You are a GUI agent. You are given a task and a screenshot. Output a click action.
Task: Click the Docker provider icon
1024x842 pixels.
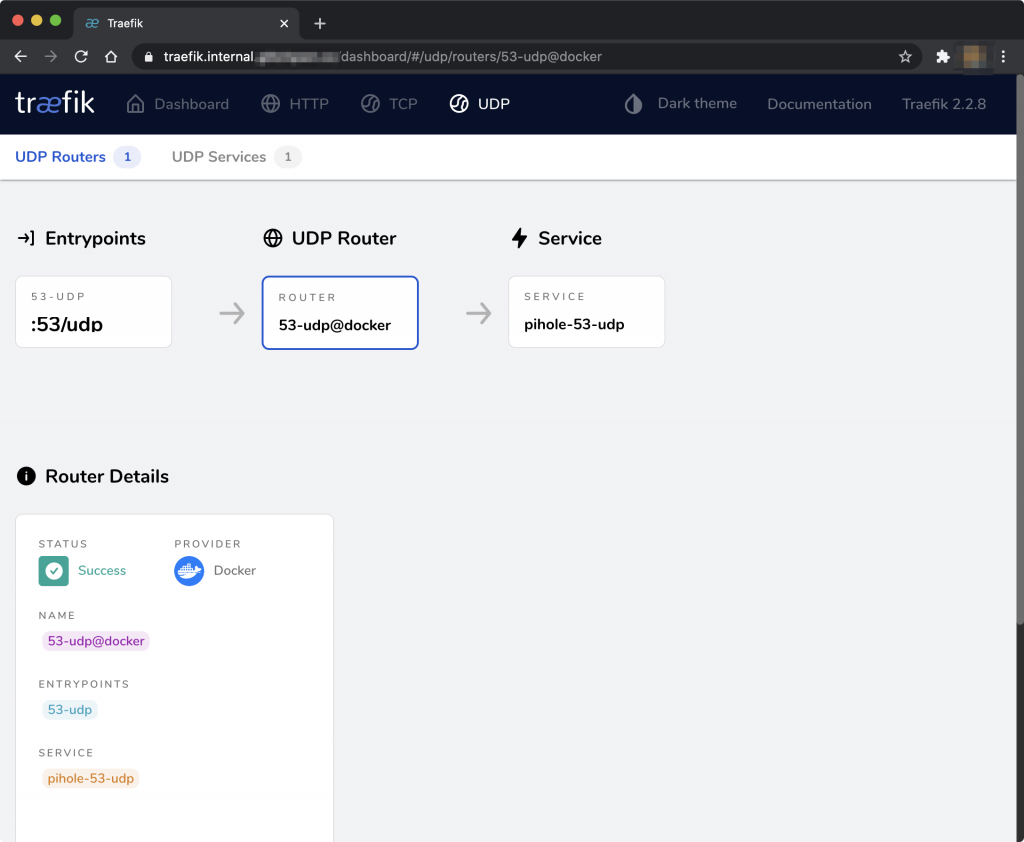(189, 571)
